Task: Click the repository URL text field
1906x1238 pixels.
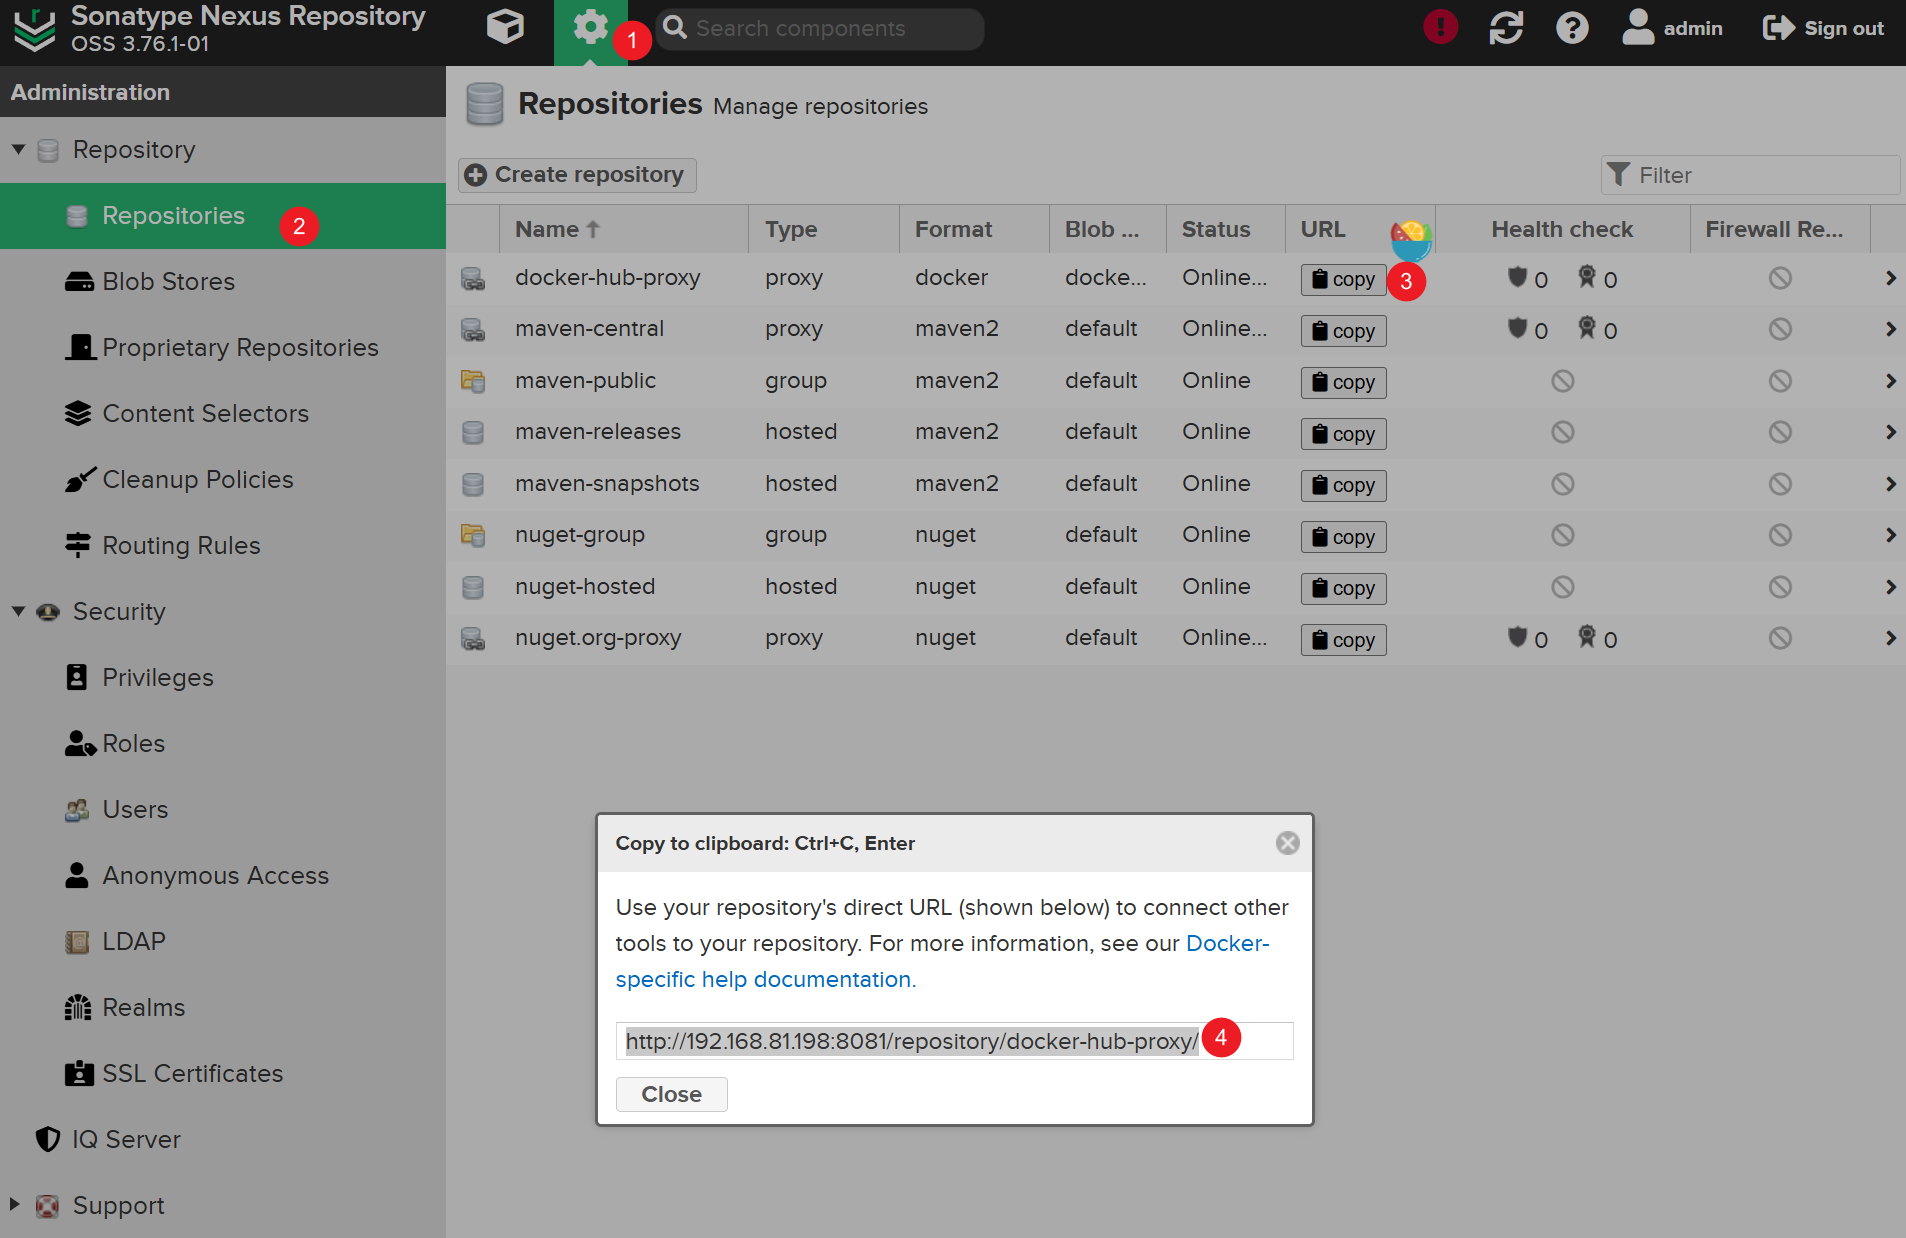Action: point(955,1041)
